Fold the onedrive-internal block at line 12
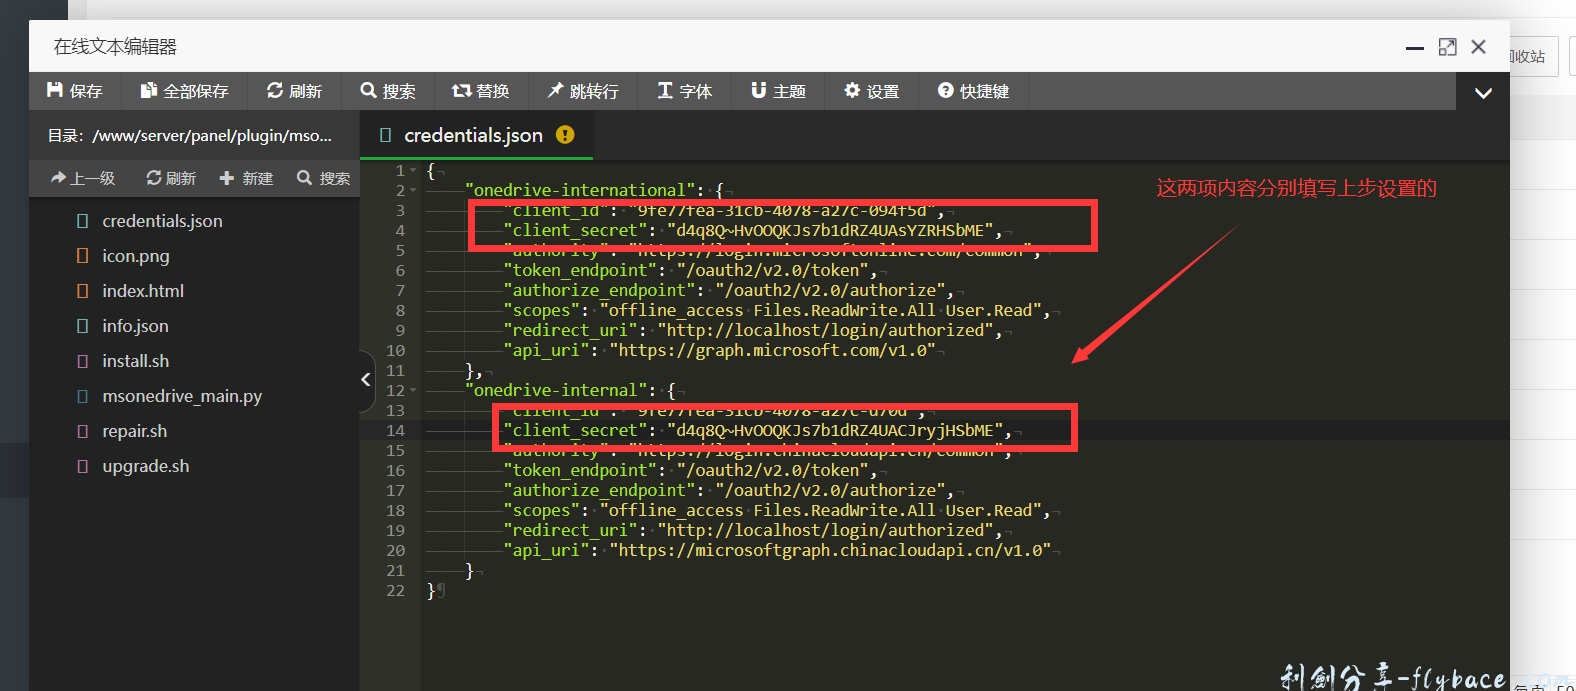The image size is (1576, 691). [414, 390]
